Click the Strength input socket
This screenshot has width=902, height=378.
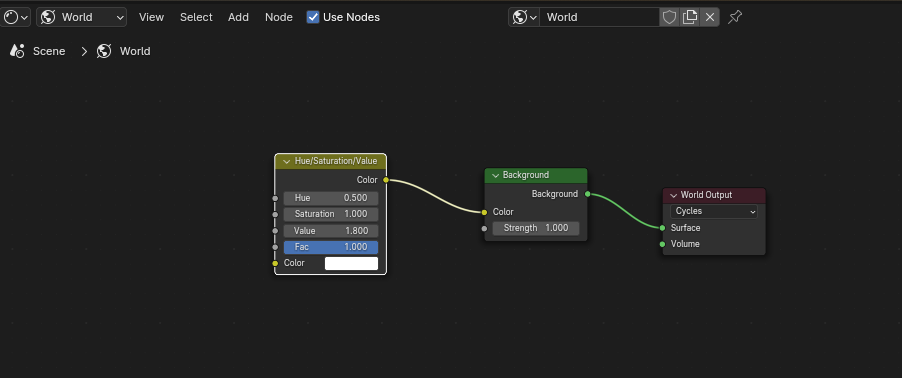tap(484, 228)
